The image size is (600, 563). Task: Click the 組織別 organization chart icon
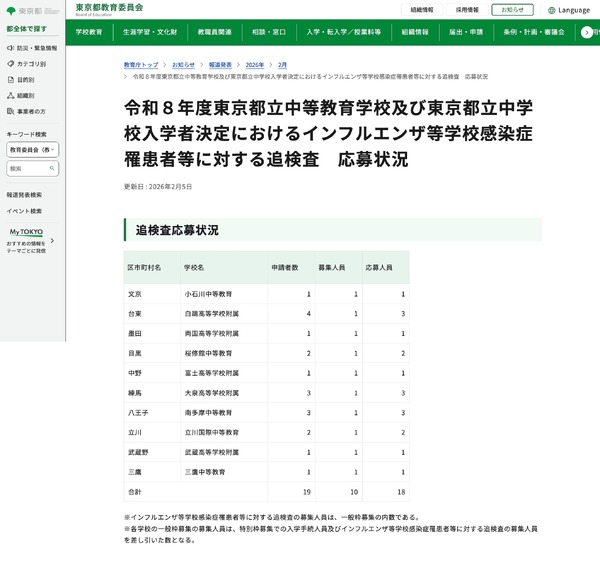point(10,95)
